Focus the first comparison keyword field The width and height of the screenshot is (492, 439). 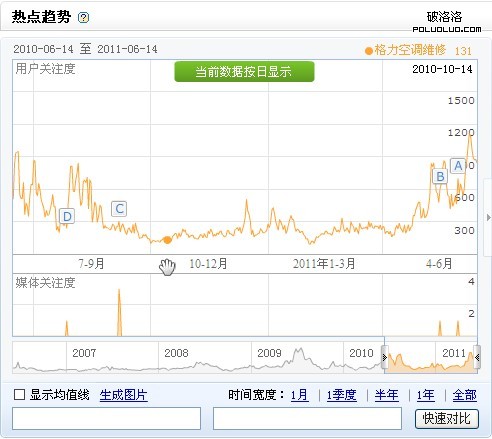pos(106,418)
